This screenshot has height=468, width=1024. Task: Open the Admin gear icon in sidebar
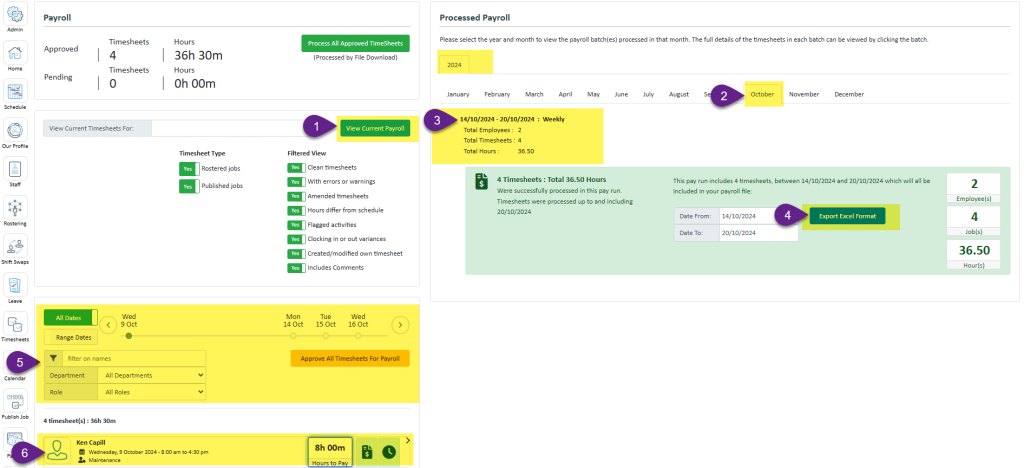pos(16,14)
